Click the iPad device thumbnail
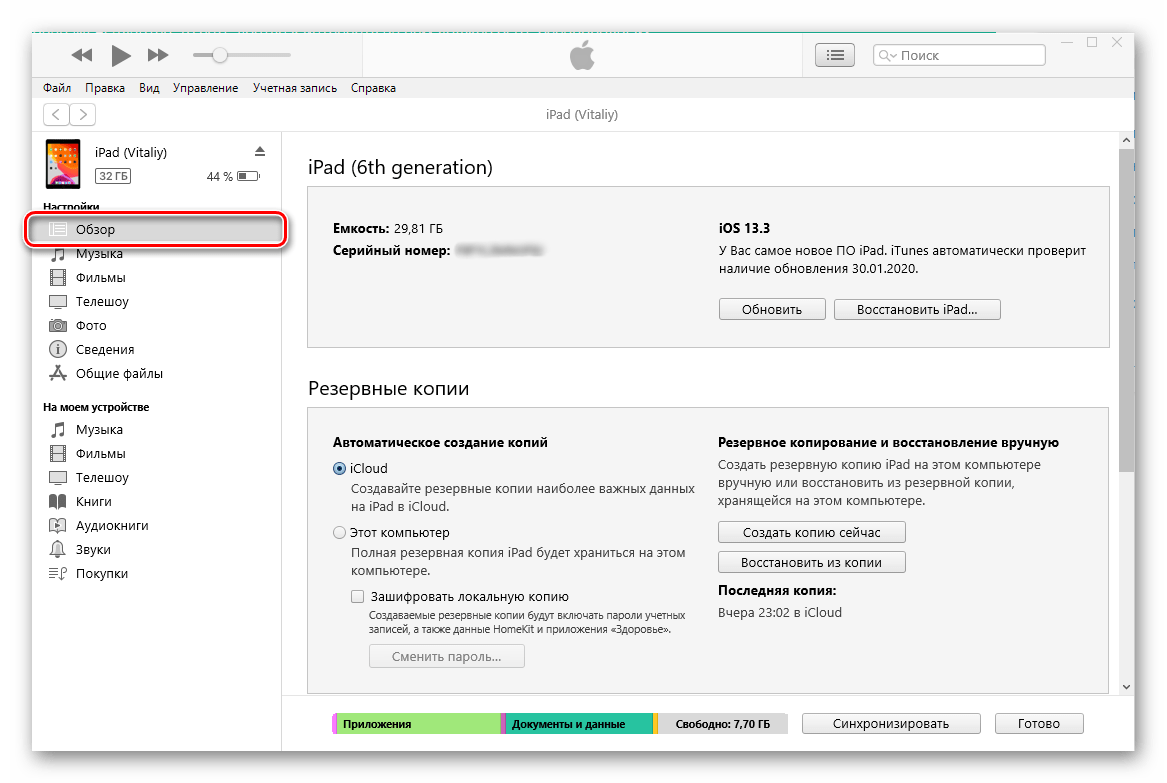This screenshot has height=783, width=1167. coord(63,164)
